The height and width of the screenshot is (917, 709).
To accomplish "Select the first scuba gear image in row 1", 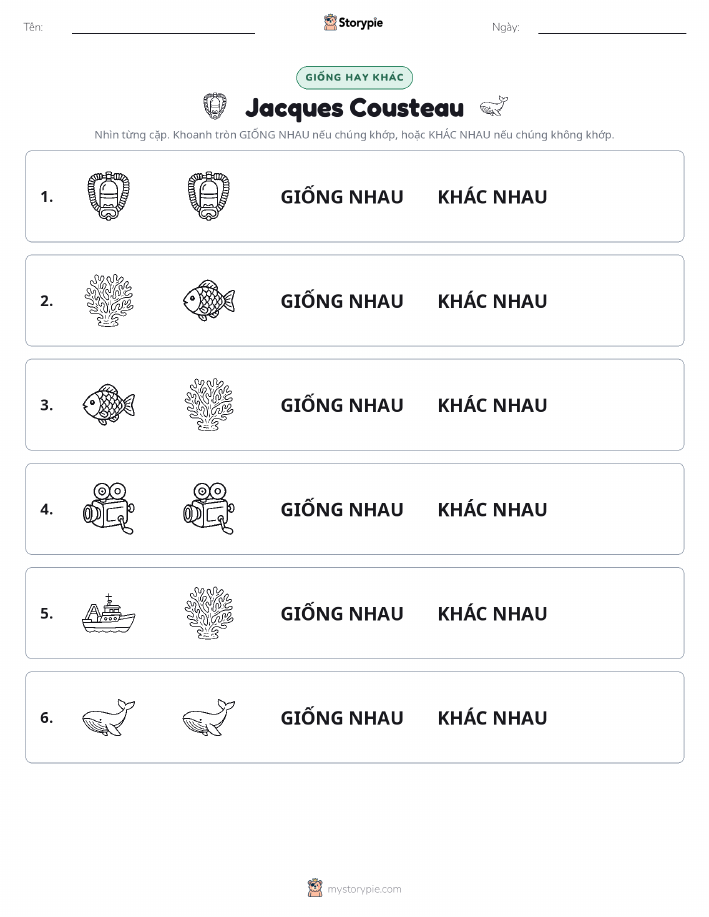I will click(x=108, y=196).
